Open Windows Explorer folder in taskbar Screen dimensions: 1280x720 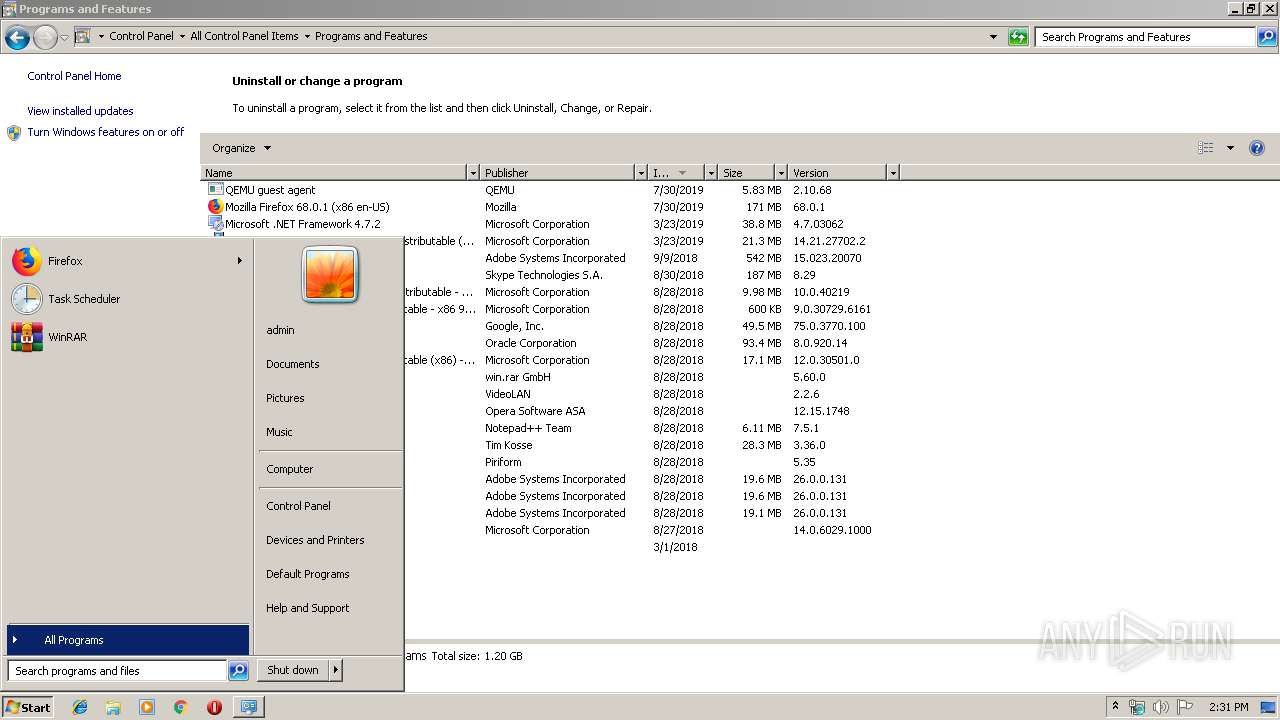click(x=113, y=707)
